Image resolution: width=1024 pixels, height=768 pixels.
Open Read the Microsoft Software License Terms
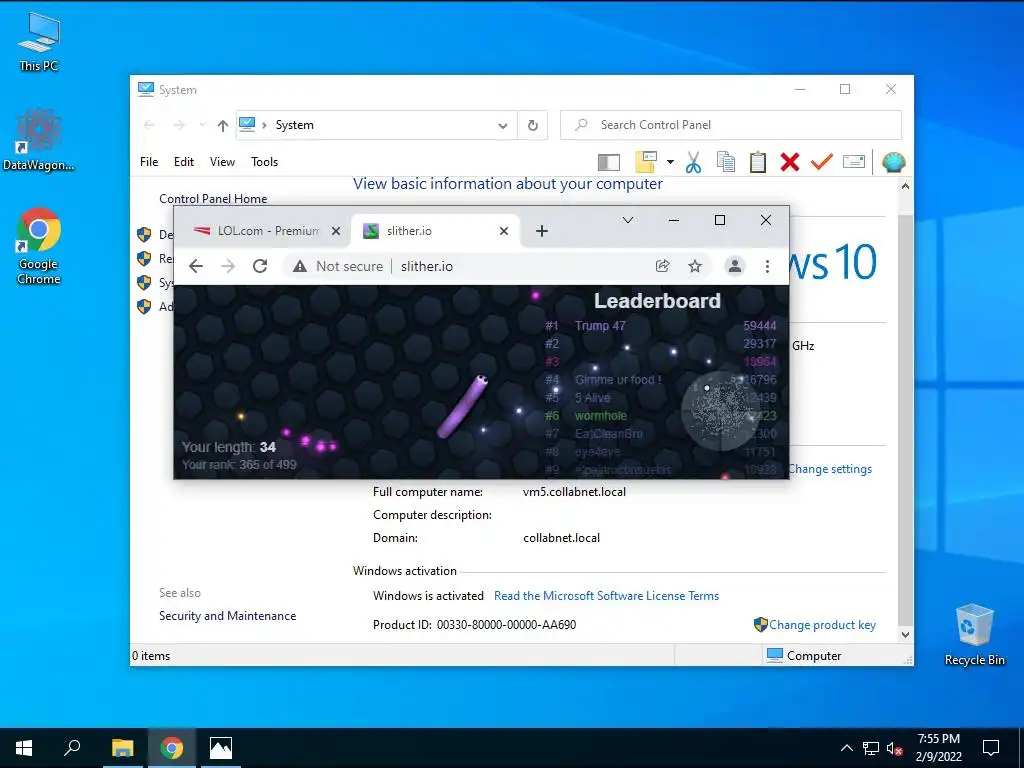tap(606, 596)
